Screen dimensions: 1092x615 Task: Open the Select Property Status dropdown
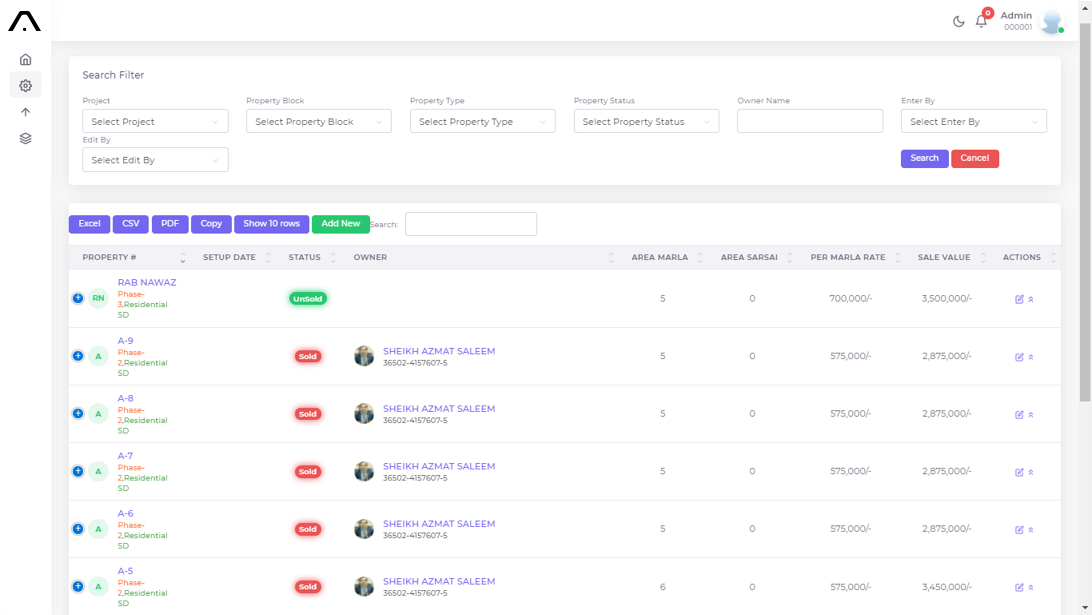pos(646,122)
